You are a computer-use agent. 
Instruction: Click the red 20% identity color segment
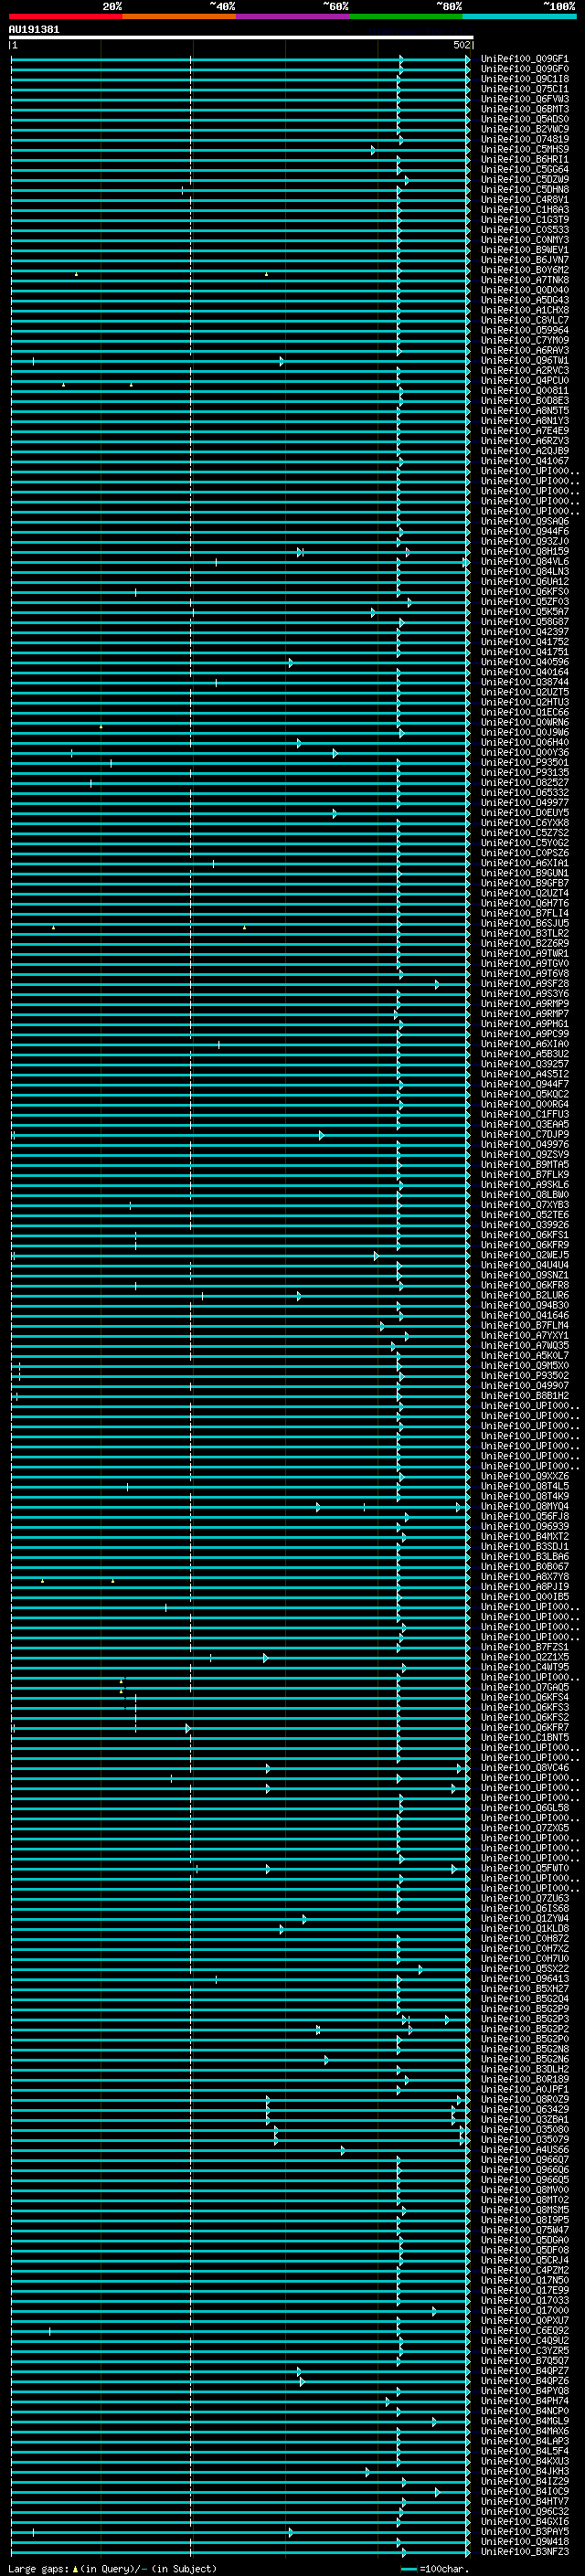(x=66, y=16)
